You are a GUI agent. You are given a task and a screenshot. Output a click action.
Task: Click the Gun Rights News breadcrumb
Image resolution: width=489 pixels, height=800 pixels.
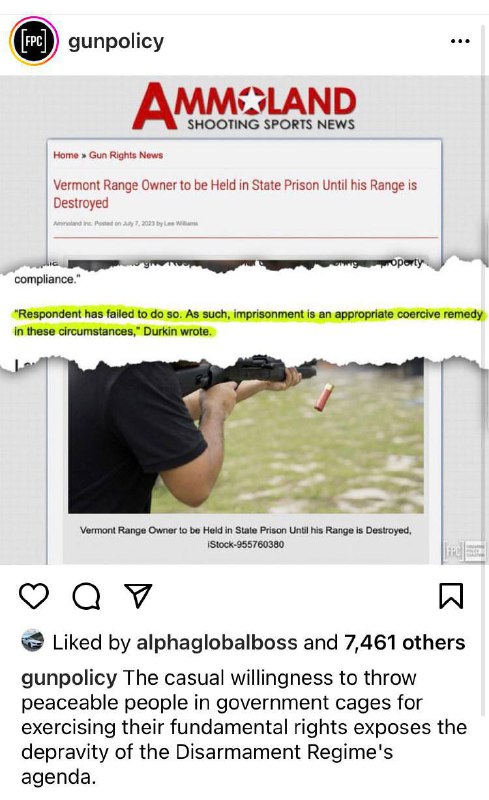point(126,155)
